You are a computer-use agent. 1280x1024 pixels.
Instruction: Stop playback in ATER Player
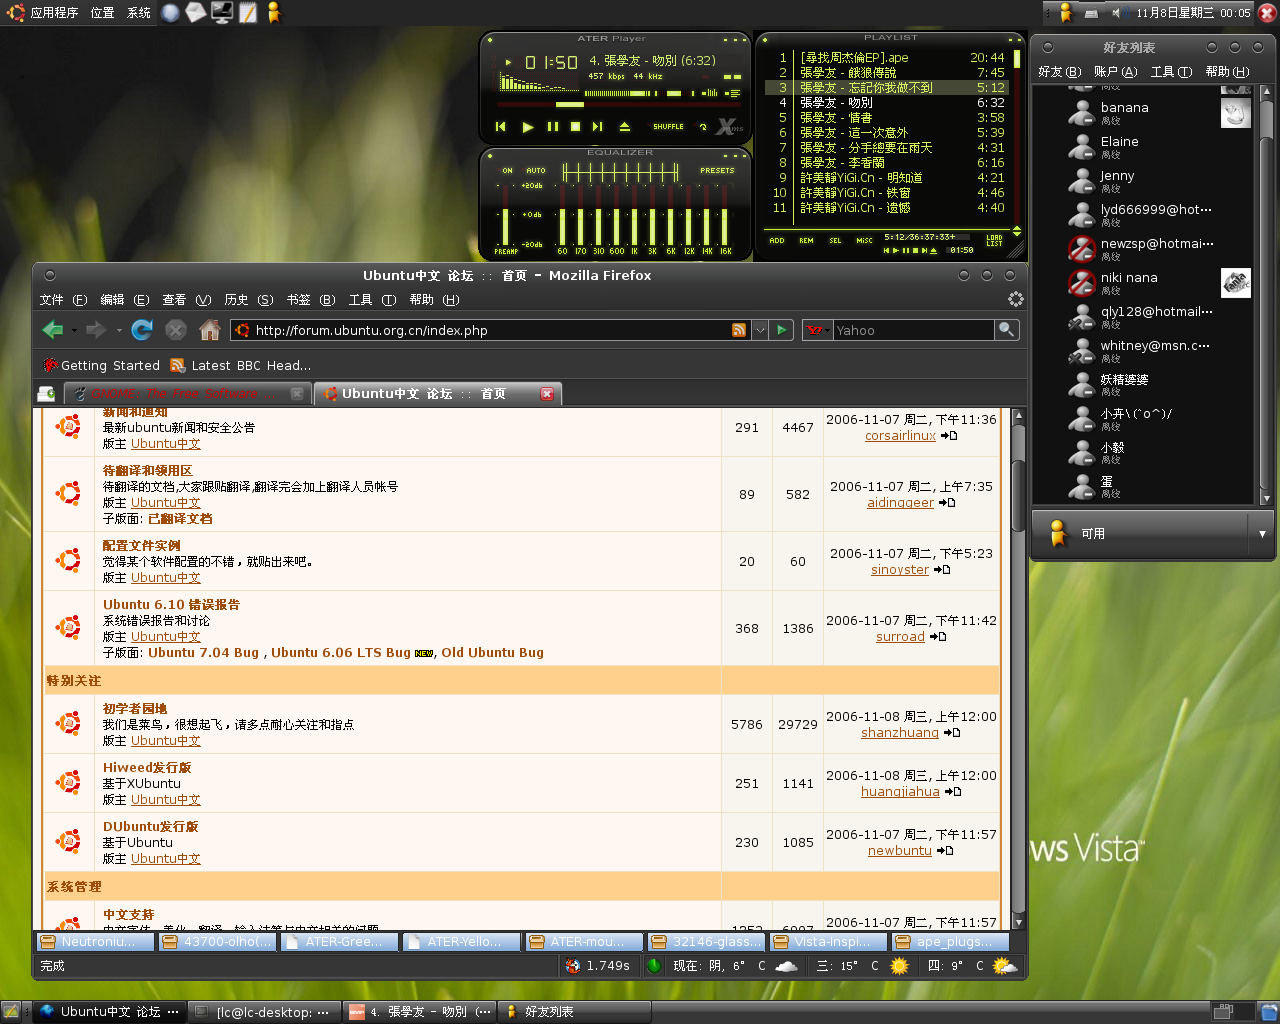[575, 127]
